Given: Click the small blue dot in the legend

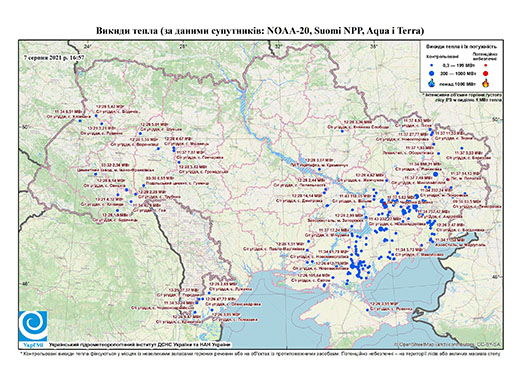Looking at the screenshot, I should point(432,65).
